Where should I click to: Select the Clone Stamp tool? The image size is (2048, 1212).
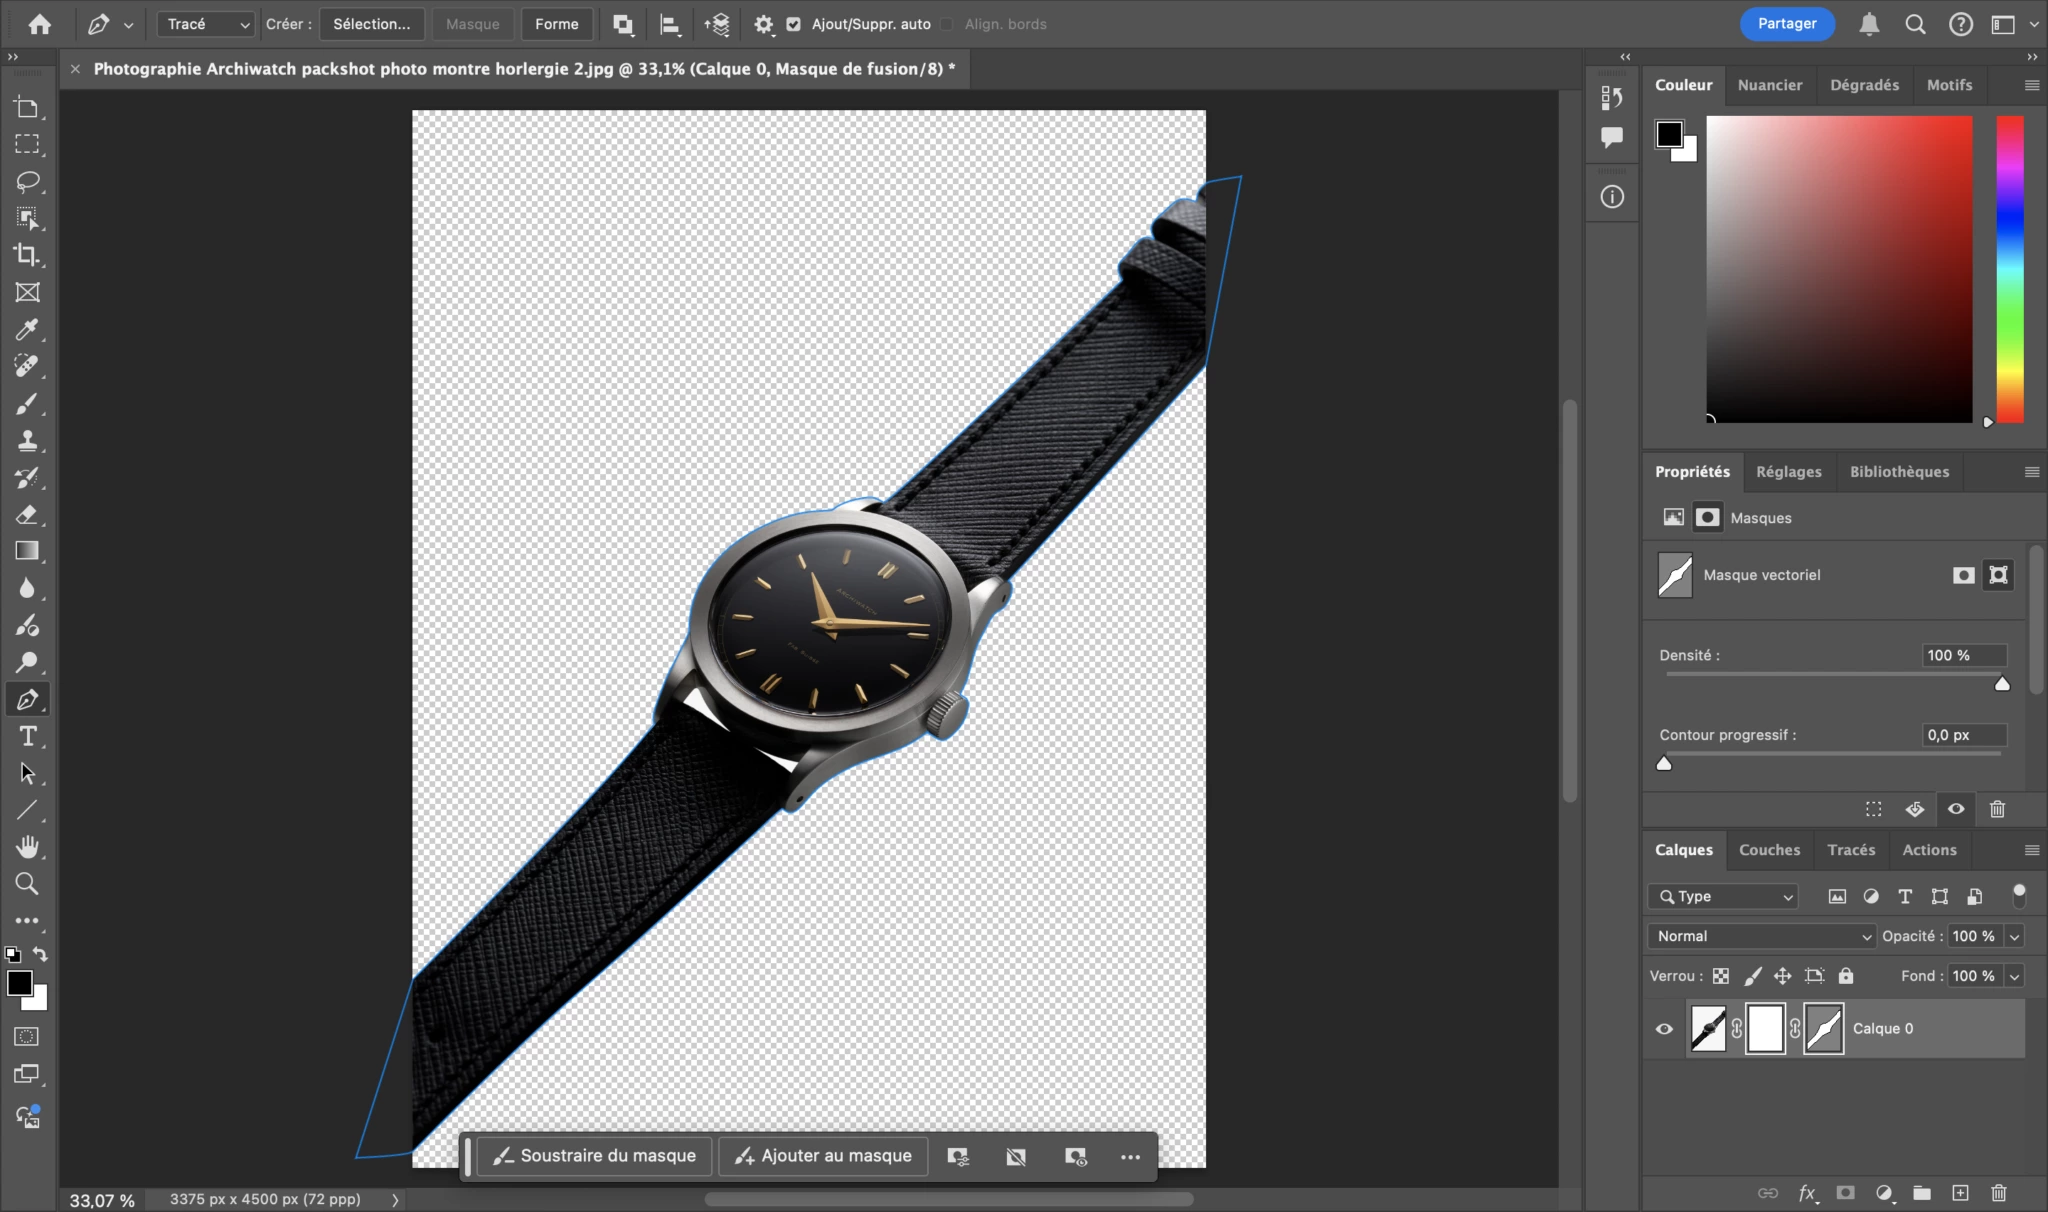[x=27, y=440]
